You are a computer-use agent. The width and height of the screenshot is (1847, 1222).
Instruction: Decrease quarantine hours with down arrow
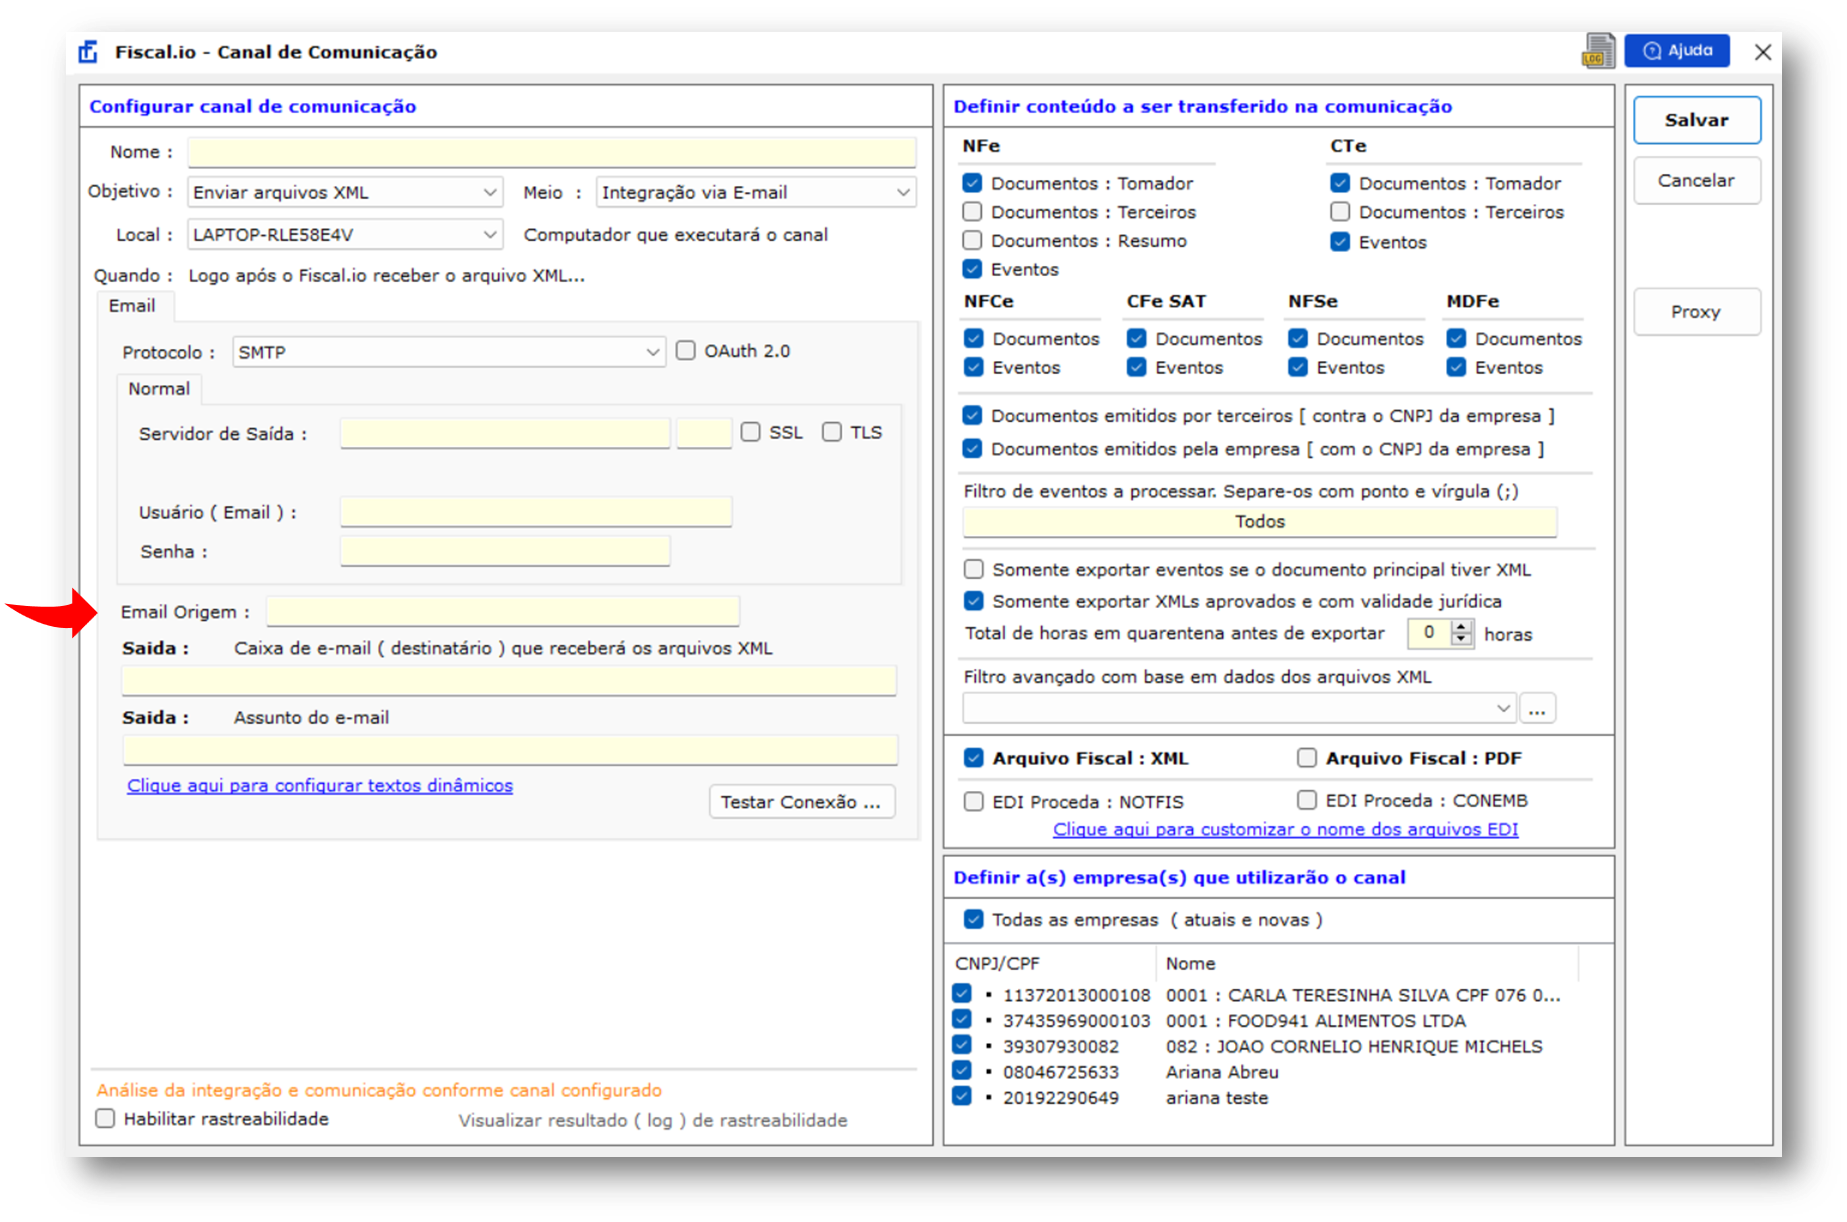pyautogui.click(x=1462, y=640)
